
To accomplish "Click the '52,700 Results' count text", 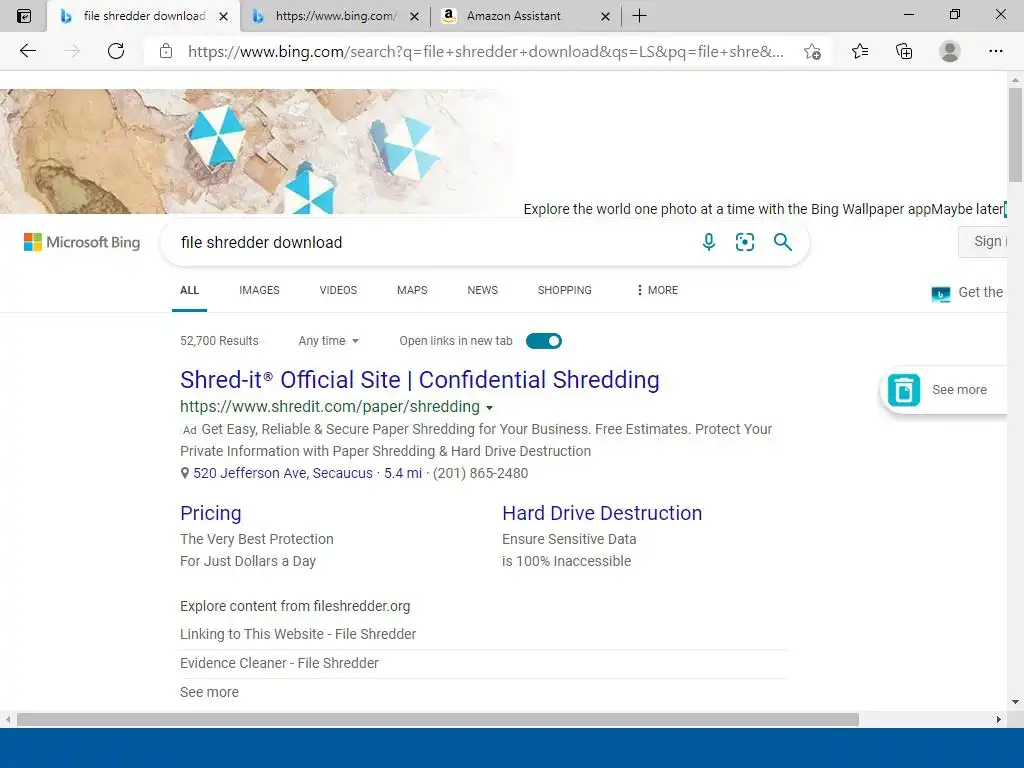I will pyautogui.click(x=219, y=341).
